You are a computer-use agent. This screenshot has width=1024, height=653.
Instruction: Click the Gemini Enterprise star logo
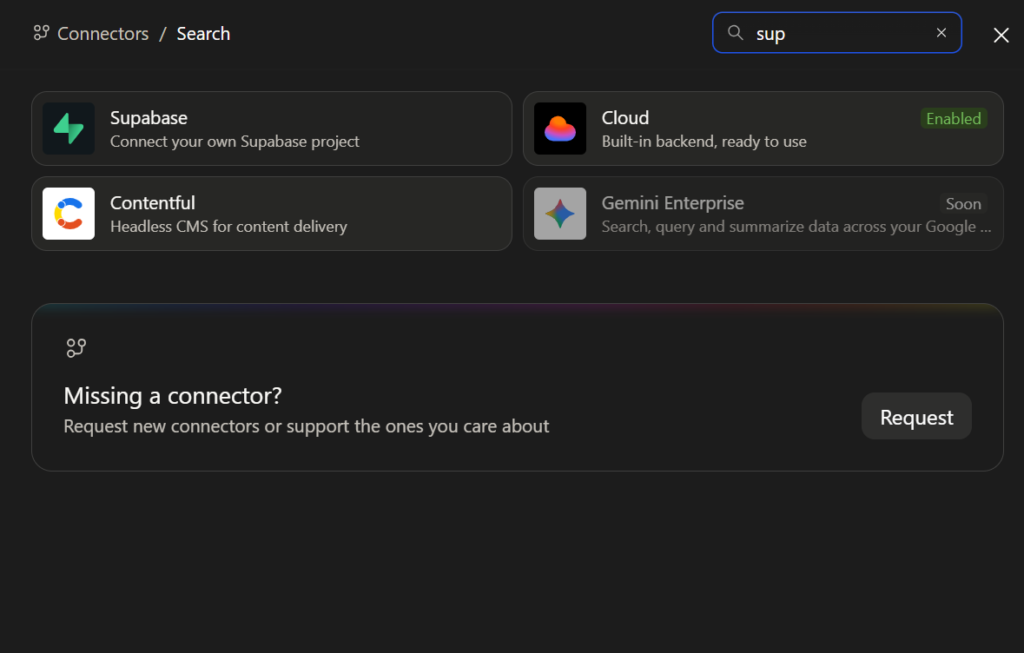(560, 214)
